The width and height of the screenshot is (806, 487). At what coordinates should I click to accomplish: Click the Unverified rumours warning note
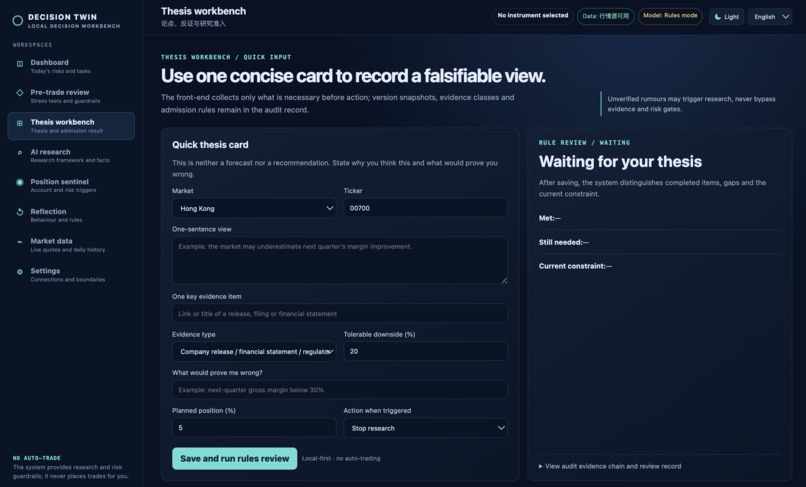coord(691,104)
